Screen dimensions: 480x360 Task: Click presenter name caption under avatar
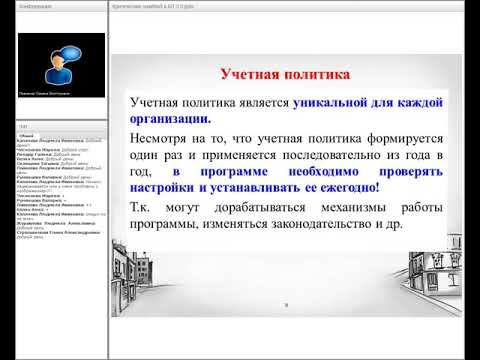(x=44, y=94)
